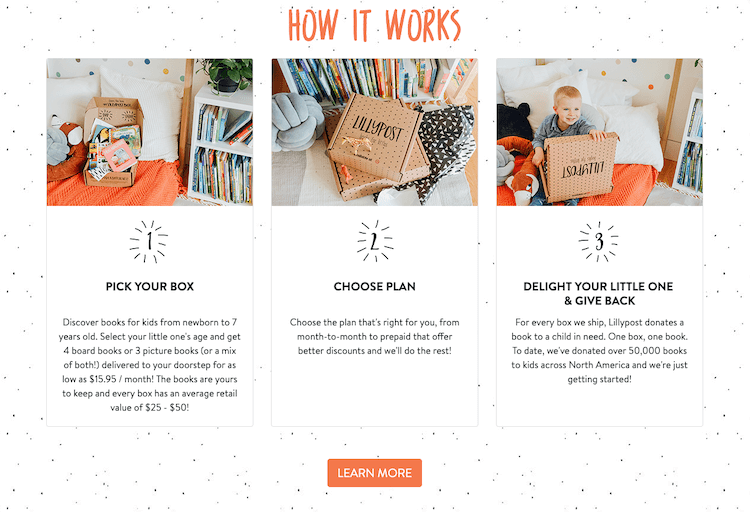Open the Lillypost box photo near bookshelf
The height and width of the screenshot is (512, 750).
pos(375,132)
